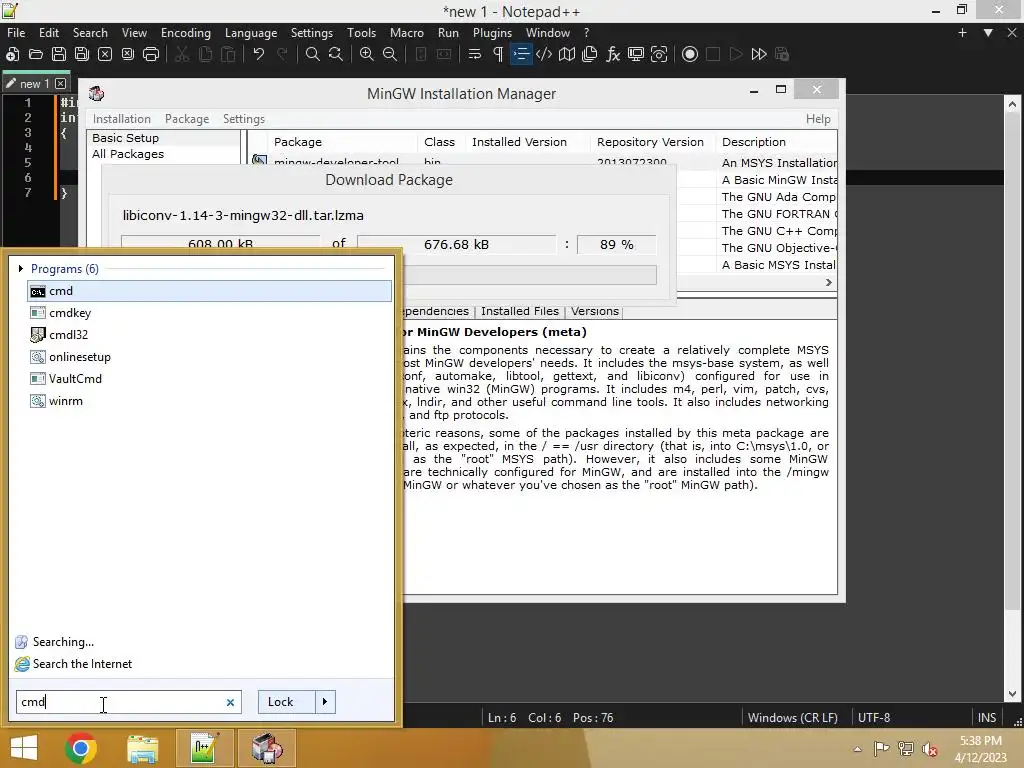
Task: Open Find with the magnifier icon
Action: coord(313,54)
